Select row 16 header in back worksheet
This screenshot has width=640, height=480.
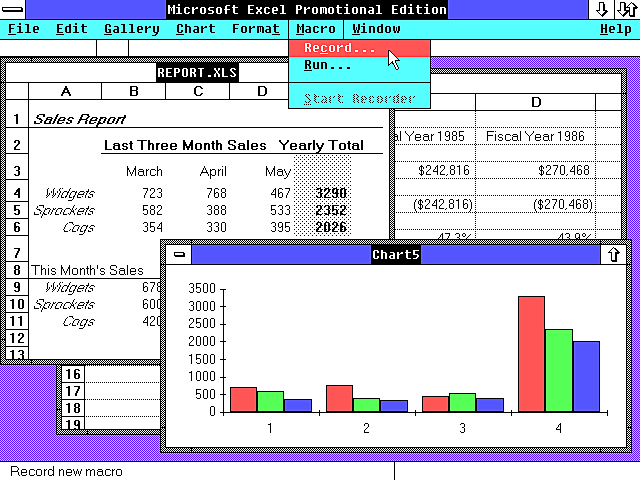pos(73,374)
